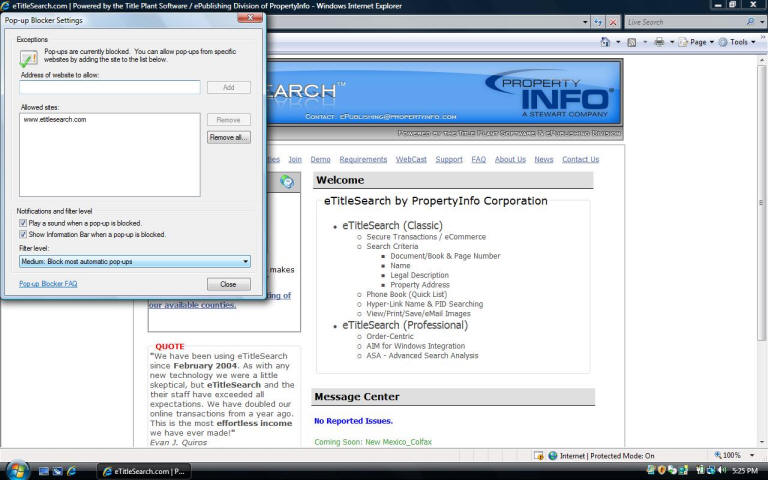
Task: Toggle Play a sound when pop-up blocked
Action: click(x=23, y=223)
